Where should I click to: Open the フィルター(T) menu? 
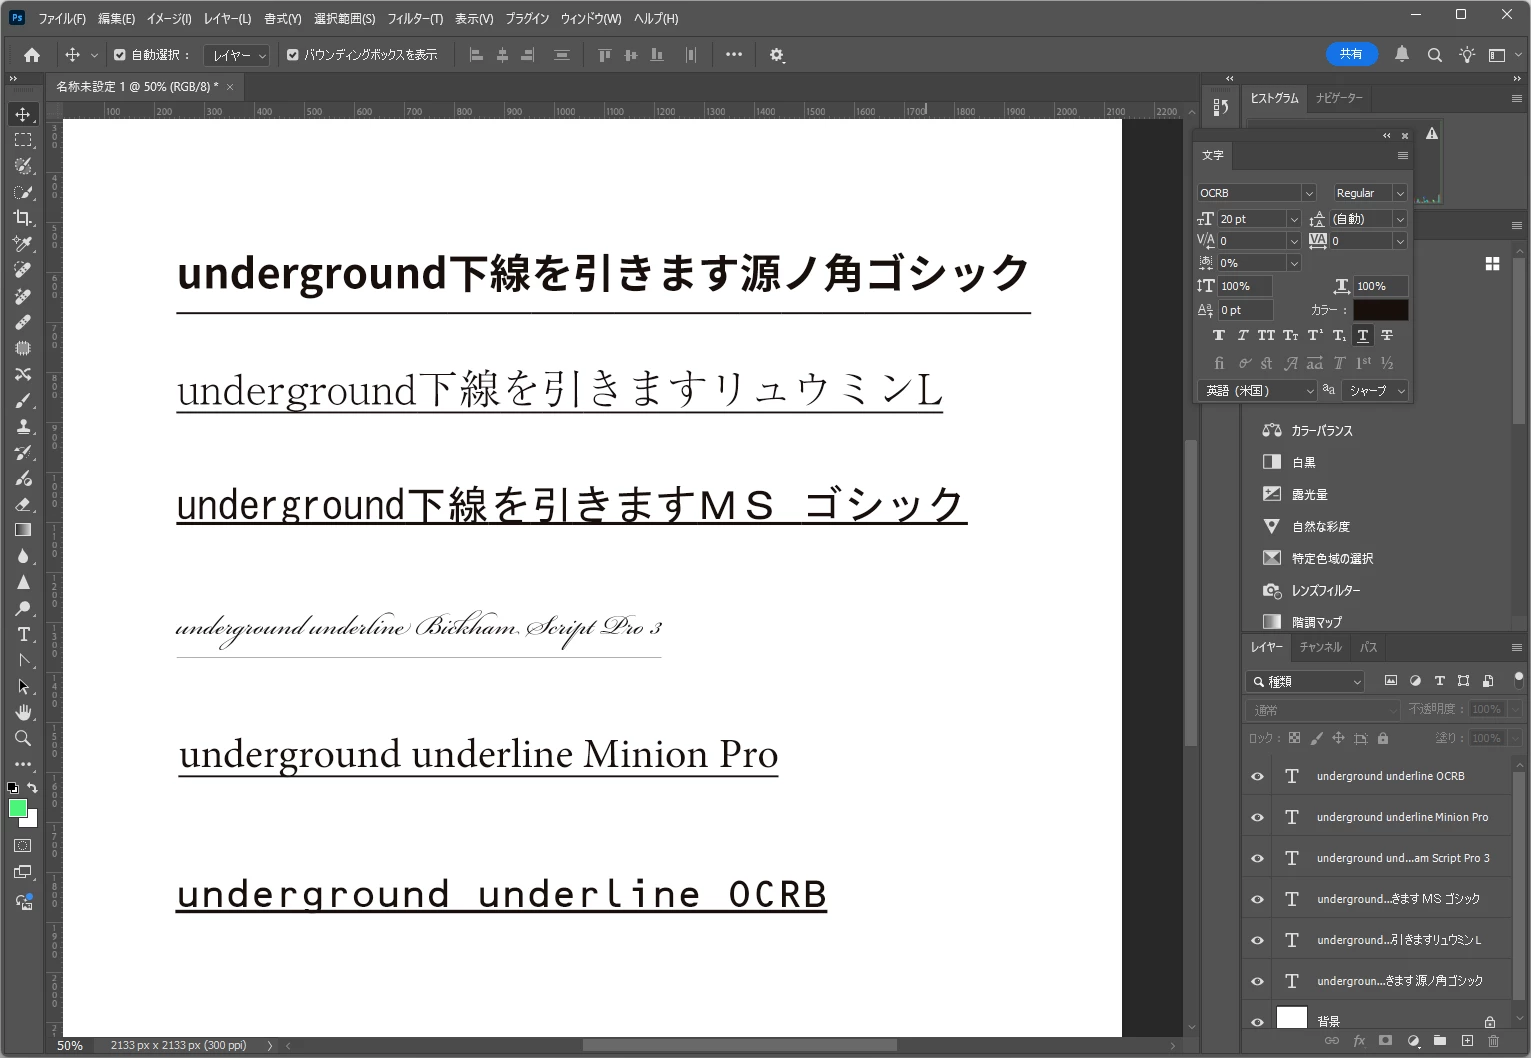click(415, 18)
